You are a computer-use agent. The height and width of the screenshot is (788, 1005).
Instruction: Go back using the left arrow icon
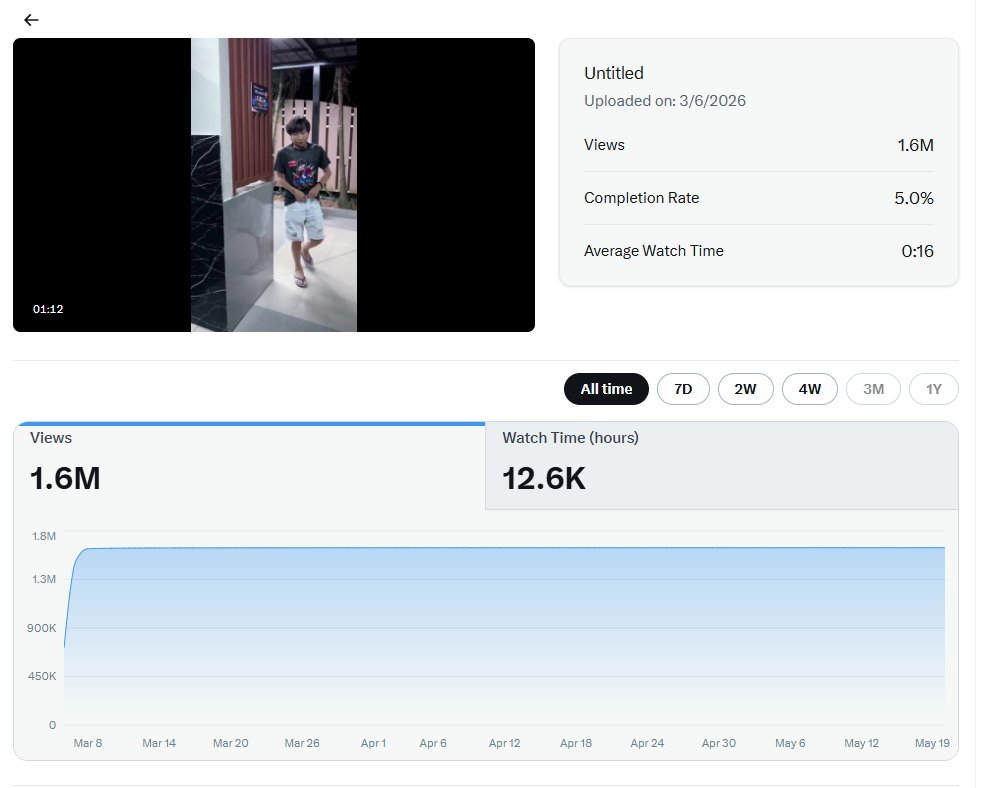point(31,20)
